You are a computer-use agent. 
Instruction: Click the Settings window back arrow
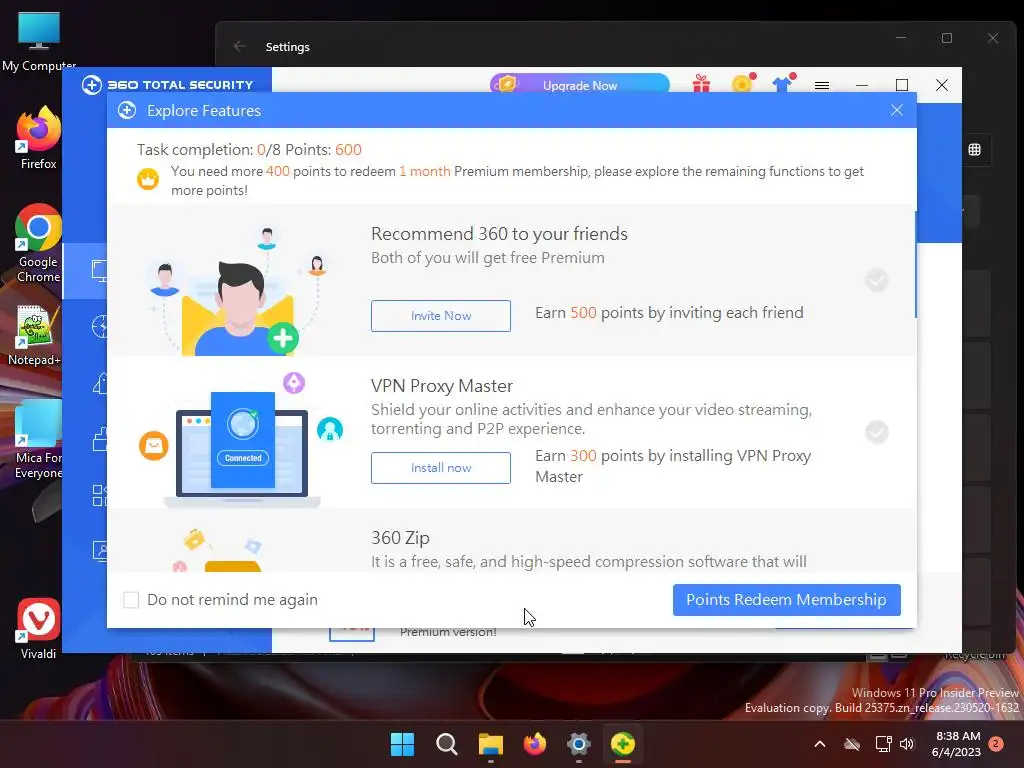(x=240, y=46)
